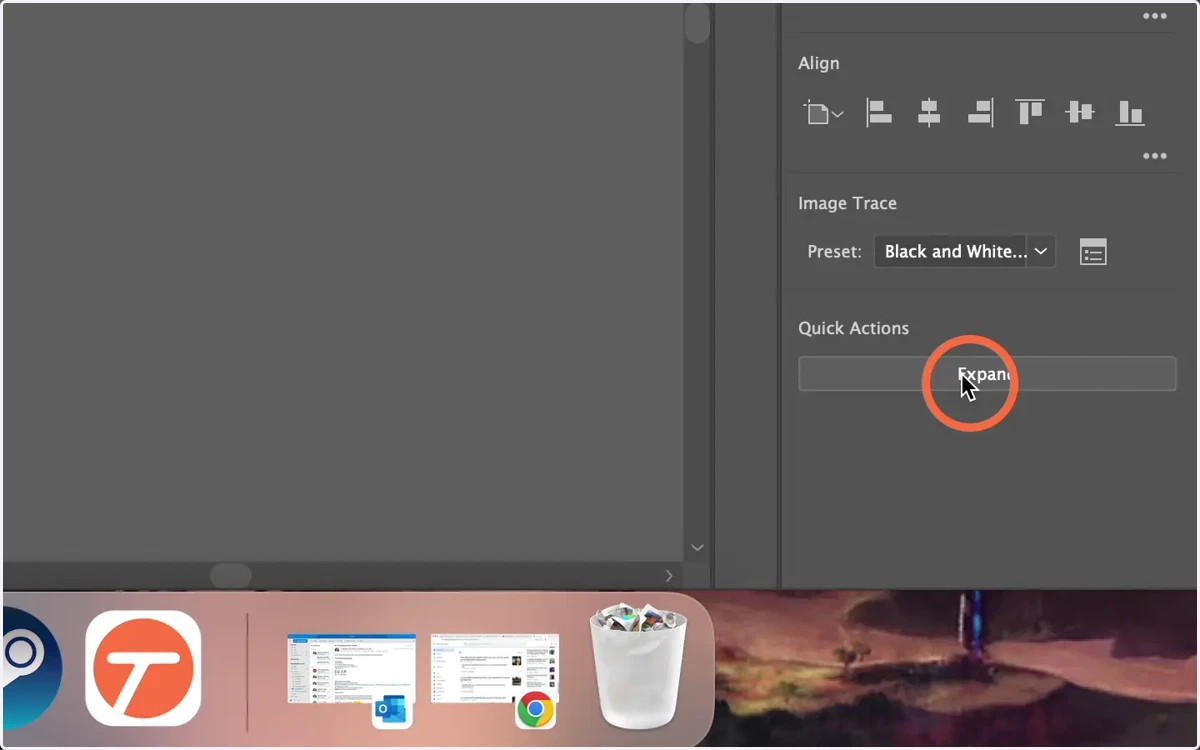
Task: Click the horizontal scrollbar right arrow
Action: pyautogui.click(x=669, y=576)
